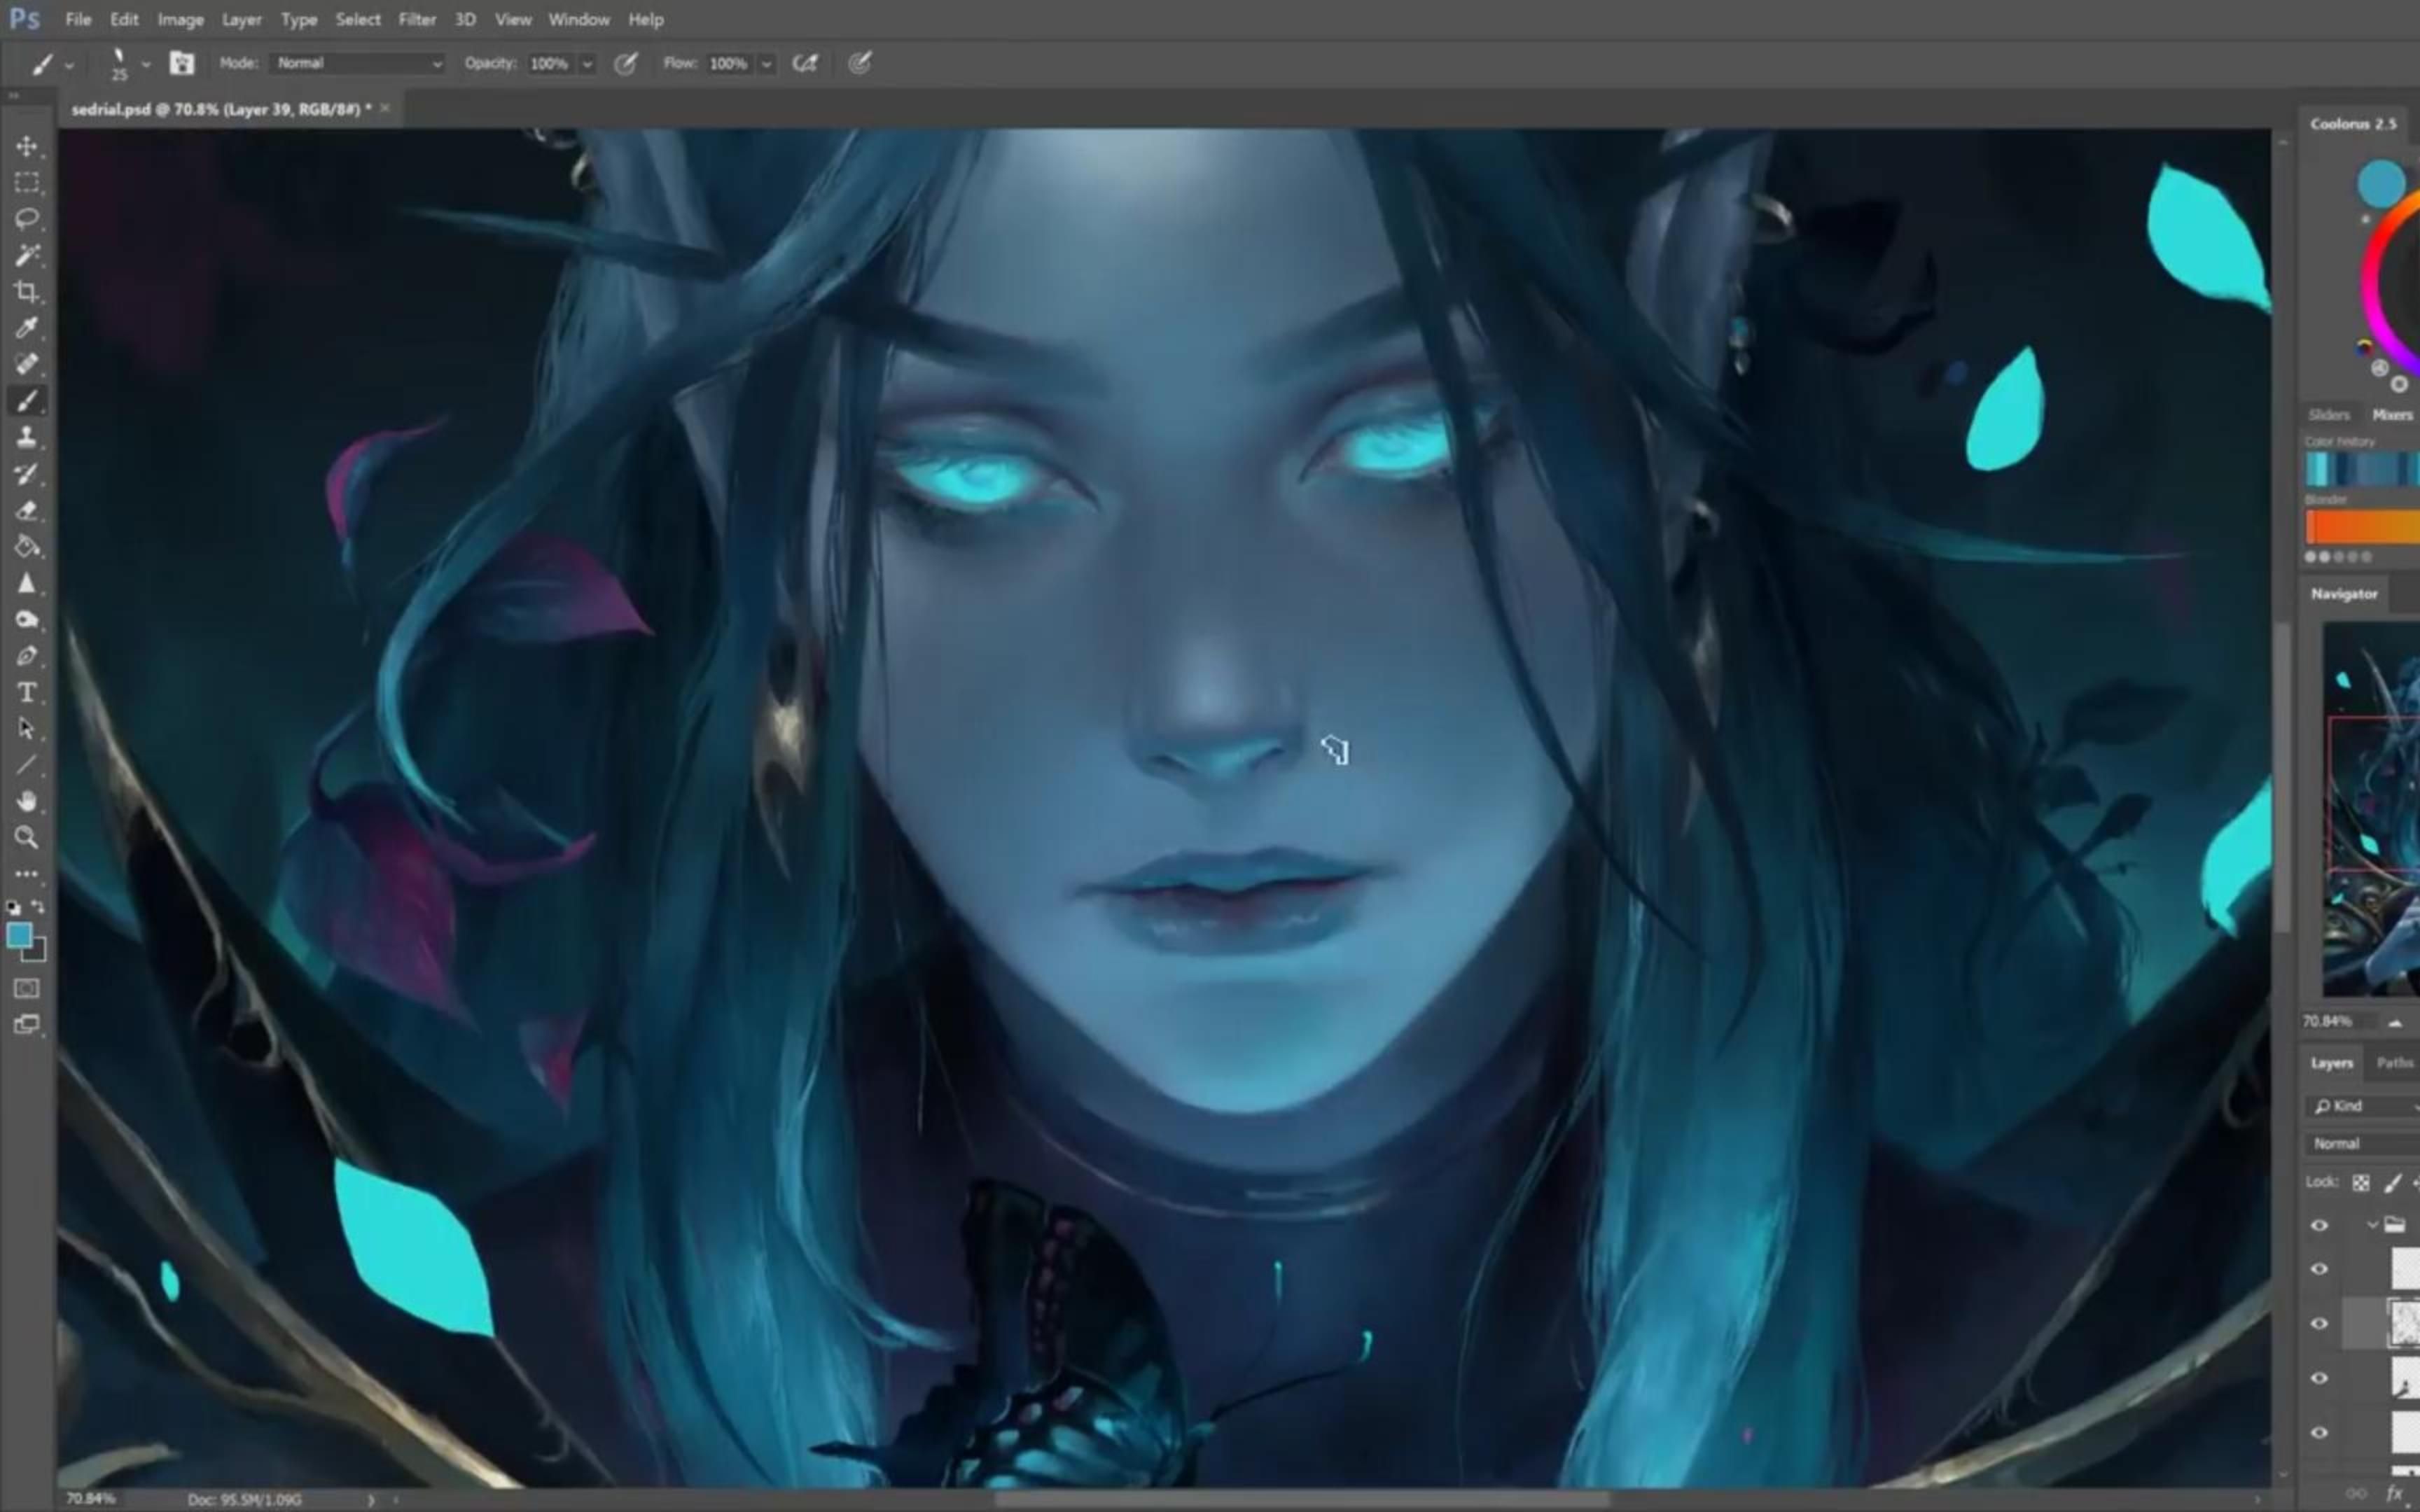Click the Navigator preview thumbnail
Image resolution: width=2420 pixels, height=1512 pixels.
[x=2371, y=809]
